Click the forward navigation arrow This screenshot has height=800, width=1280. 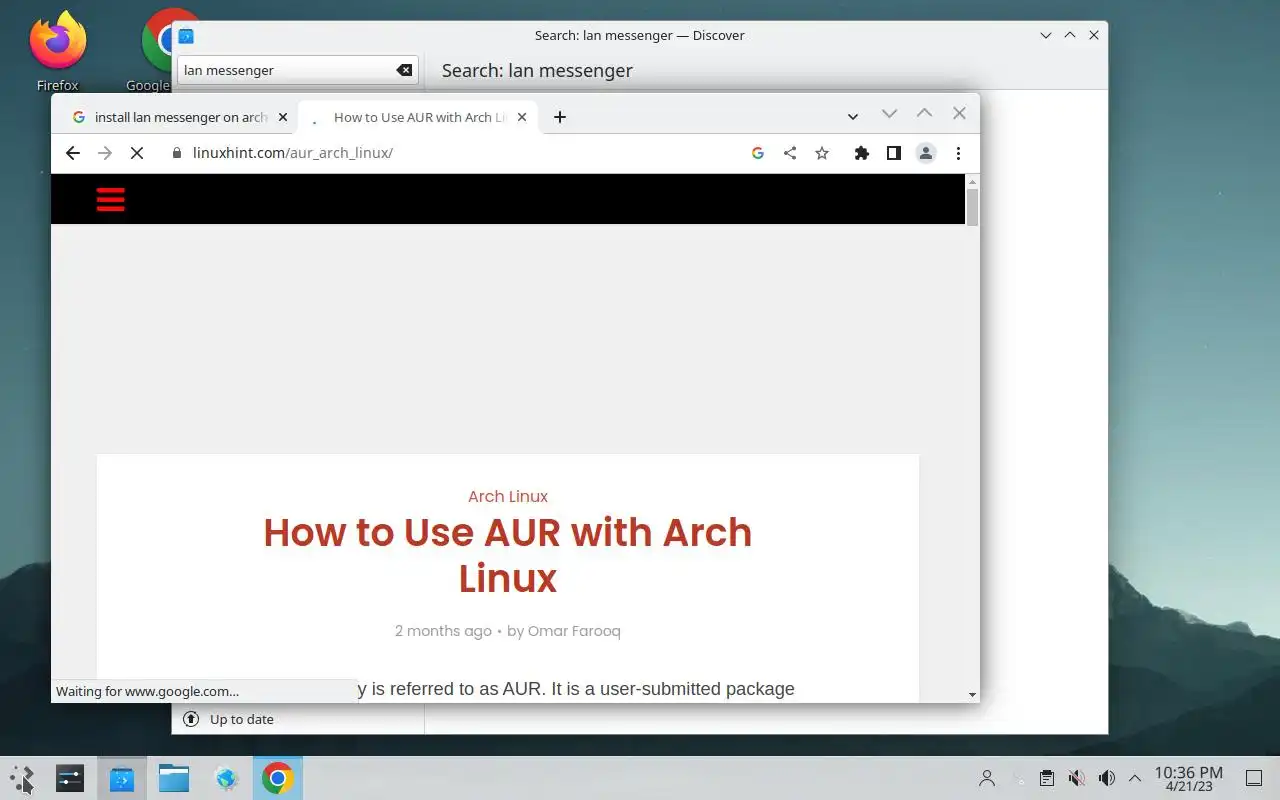coord(105,153)
